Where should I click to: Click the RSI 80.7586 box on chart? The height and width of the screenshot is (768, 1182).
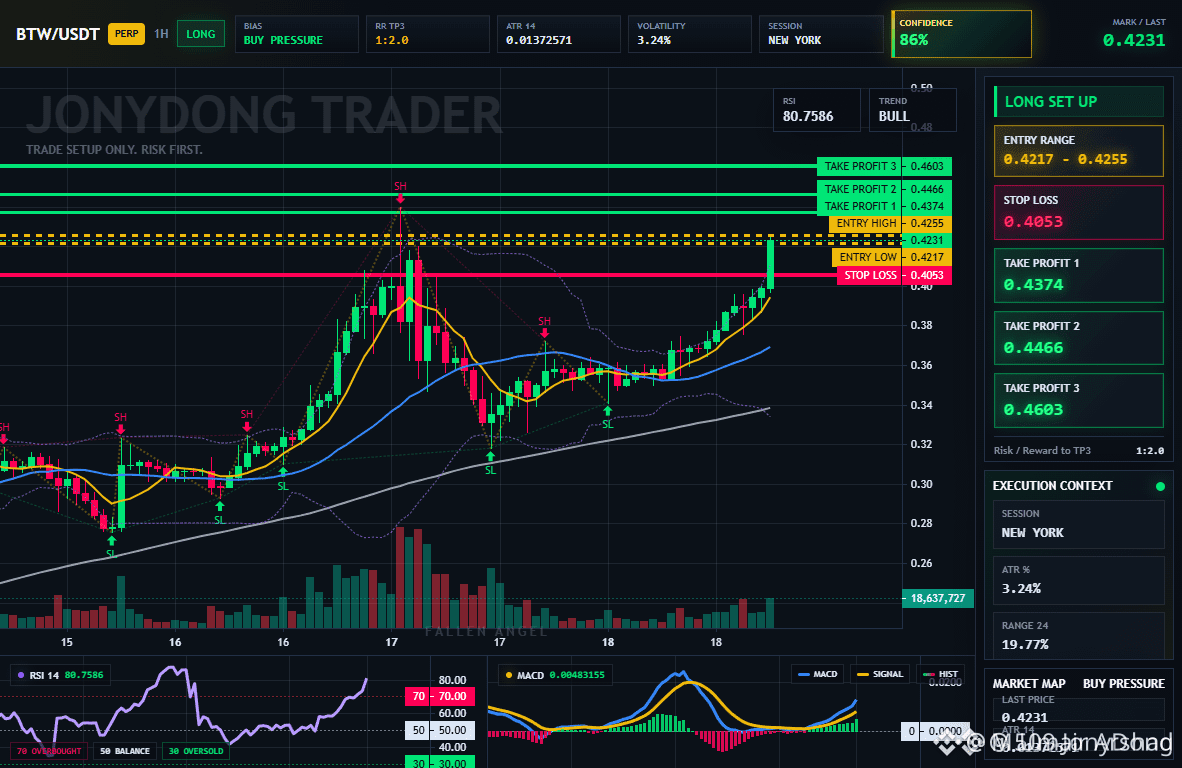pyautogui.click(x=816, y=110)
